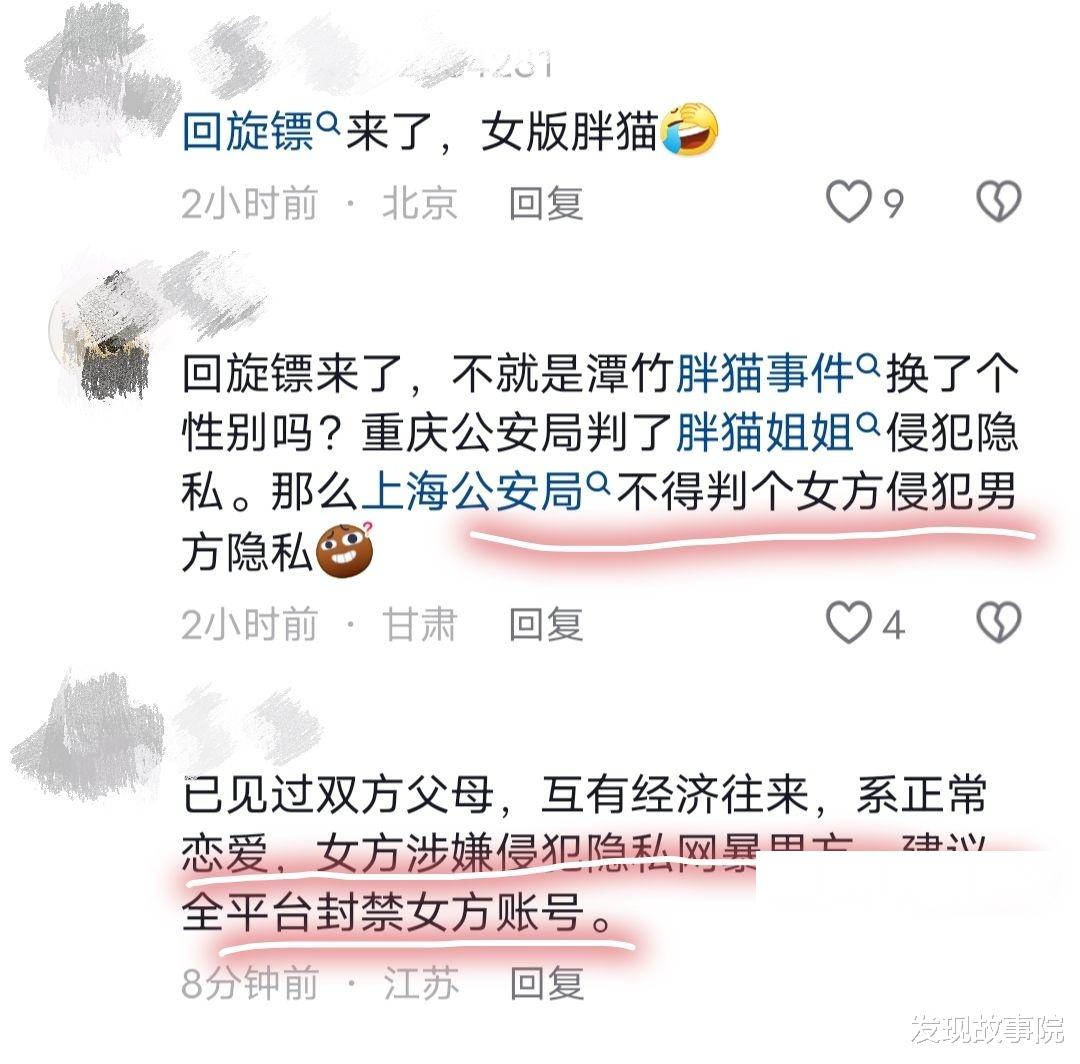Screen dimensions: 1080x1064
Task: Reply to the Gansu comment via 回复
Action: coord(546,625)
